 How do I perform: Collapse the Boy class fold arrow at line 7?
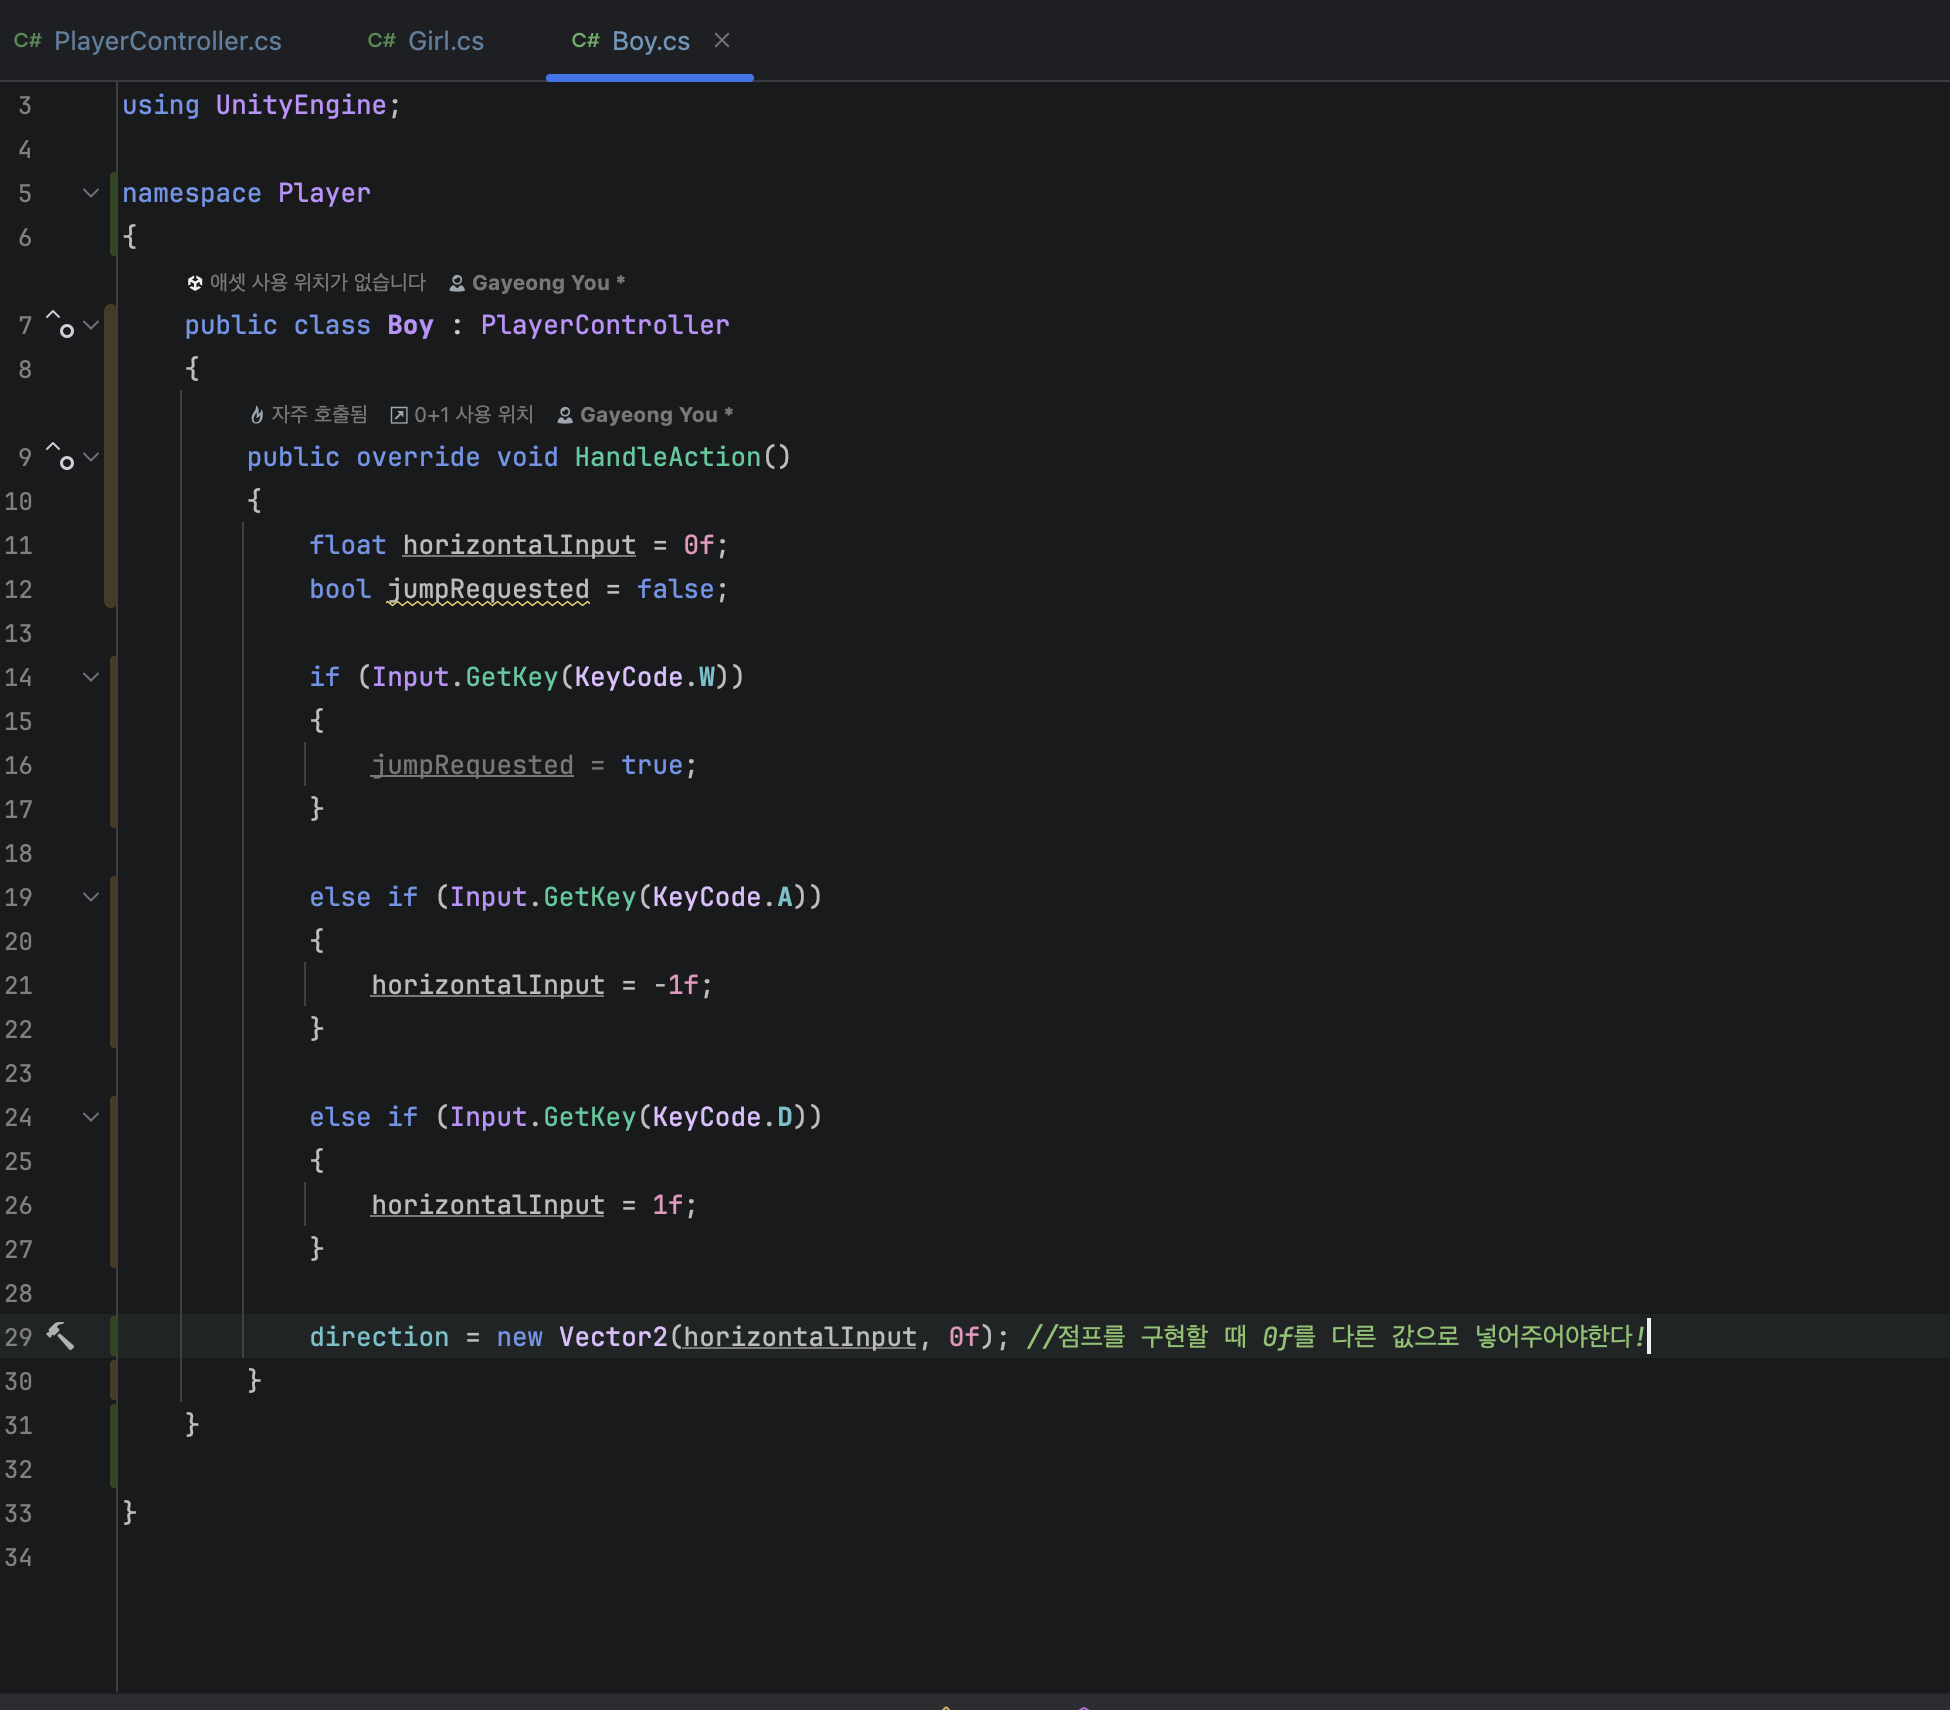[91, 325]
